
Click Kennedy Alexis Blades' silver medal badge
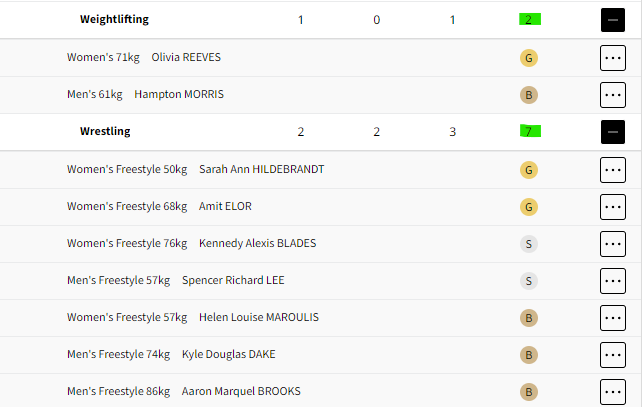point(529,244)
